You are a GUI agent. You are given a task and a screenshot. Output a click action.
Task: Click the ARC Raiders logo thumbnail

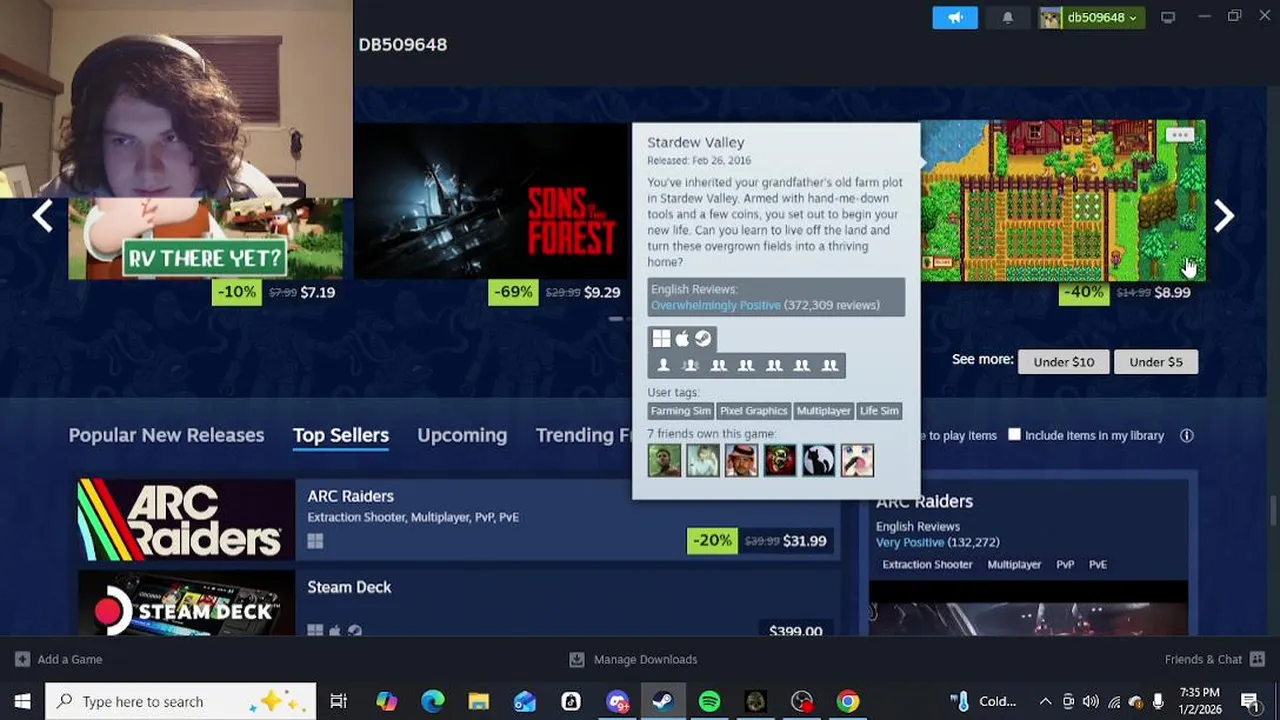[186, 518]
